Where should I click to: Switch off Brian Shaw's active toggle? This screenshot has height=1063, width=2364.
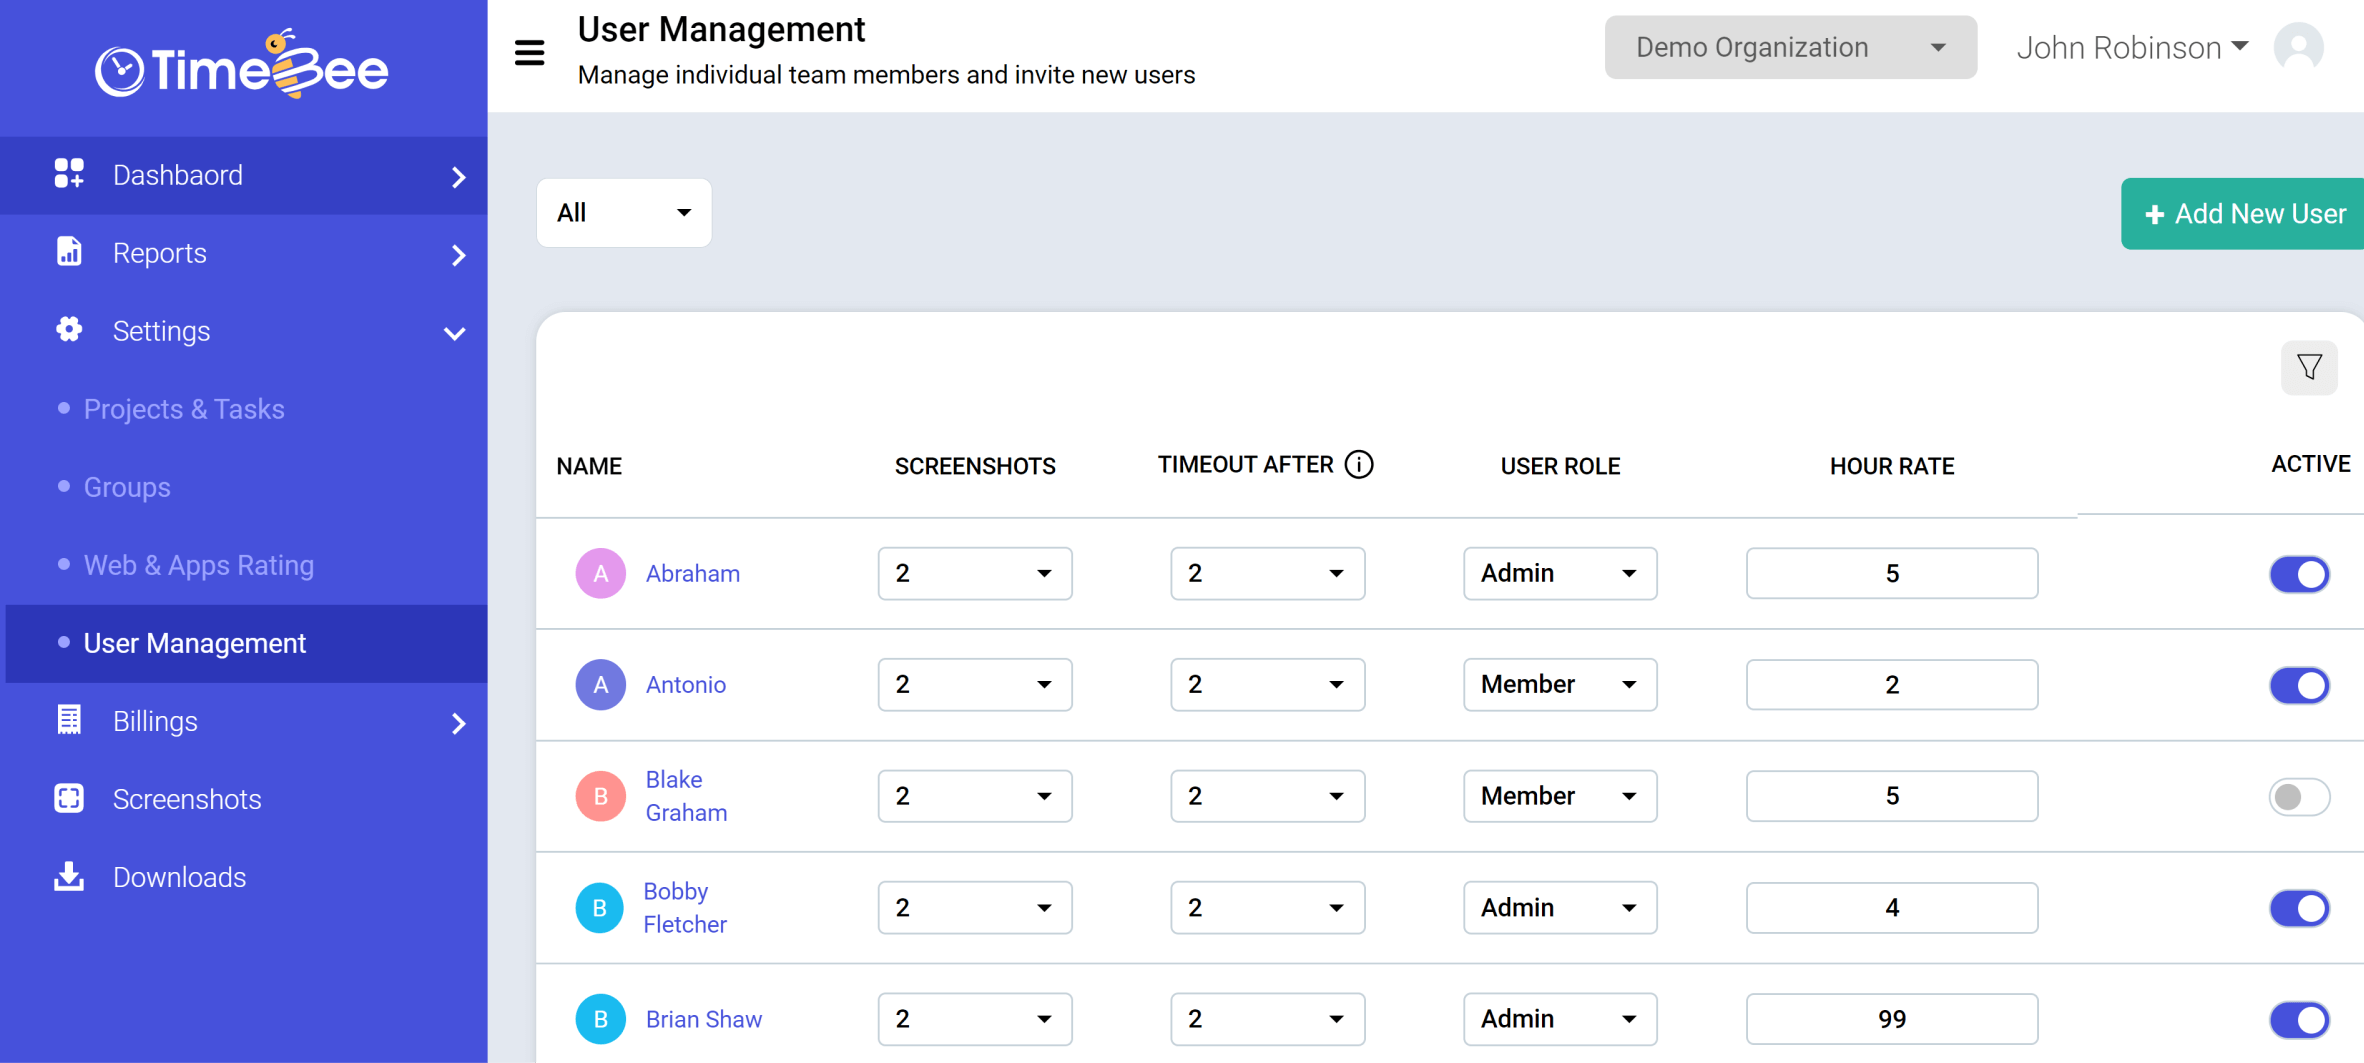pos(2299,1020)
